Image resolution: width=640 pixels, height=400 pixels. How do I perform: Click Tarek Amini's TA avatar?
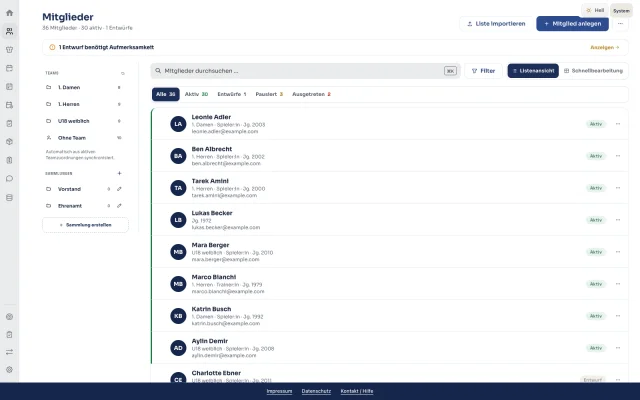point(178,188)
